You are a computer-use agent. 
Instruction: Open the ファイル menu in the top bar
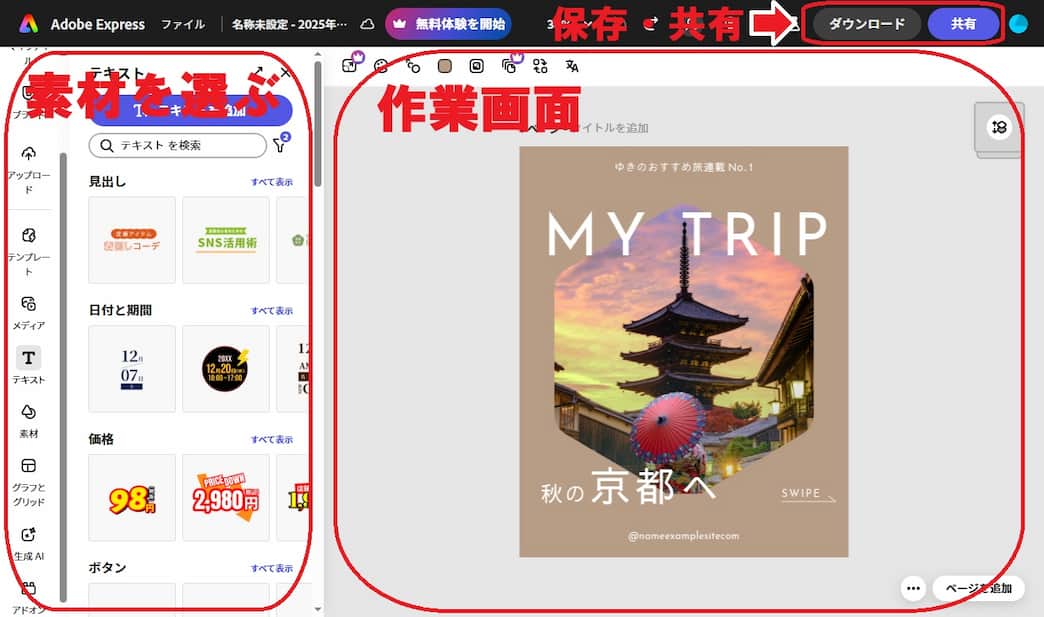click(x=184, y=23)
